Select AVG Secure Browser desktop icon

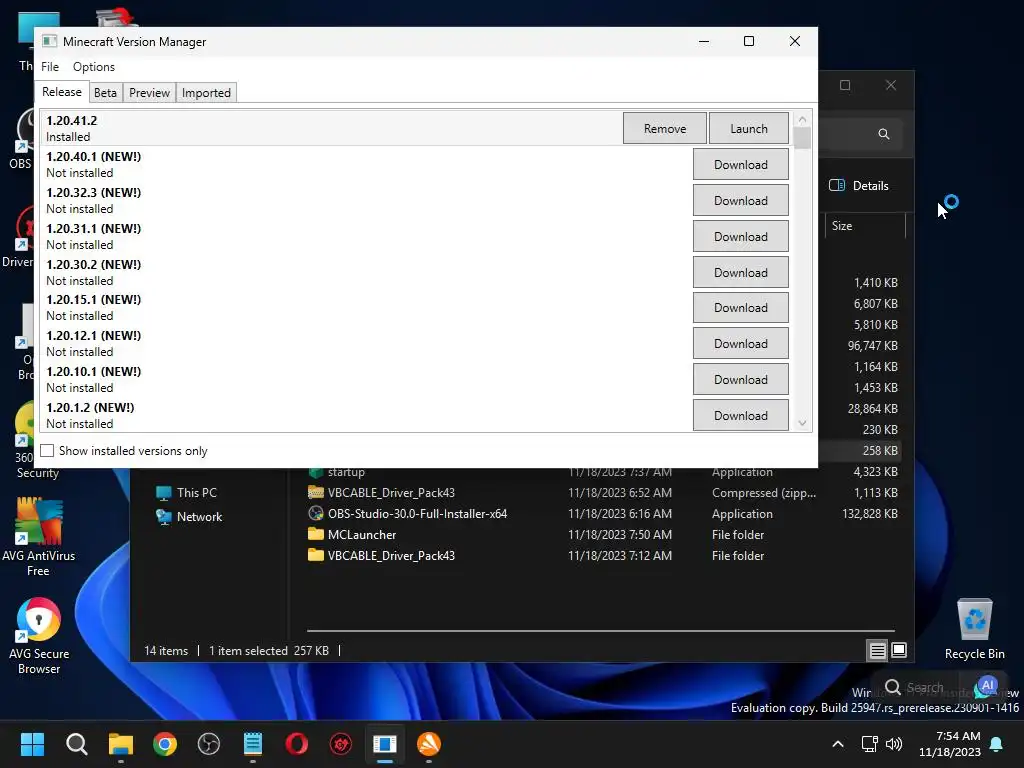[x=39, y=636]
